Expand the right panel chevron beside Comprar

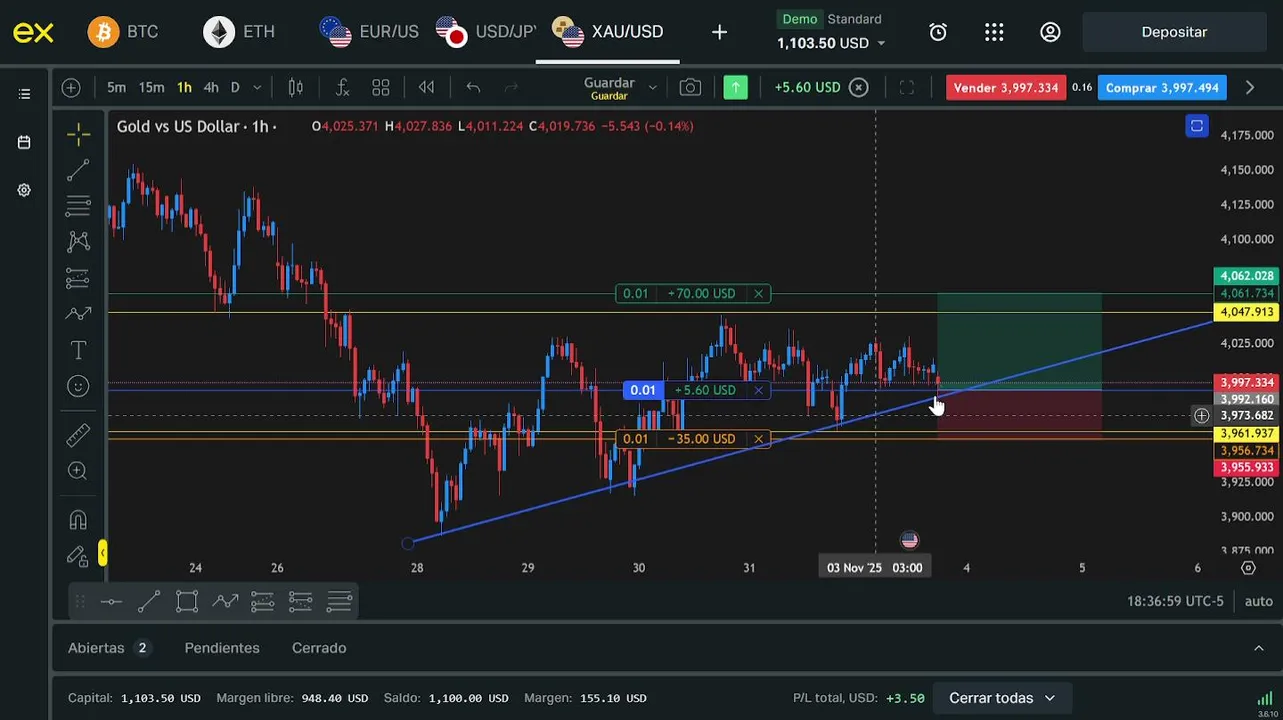(x=1250, y=88)
